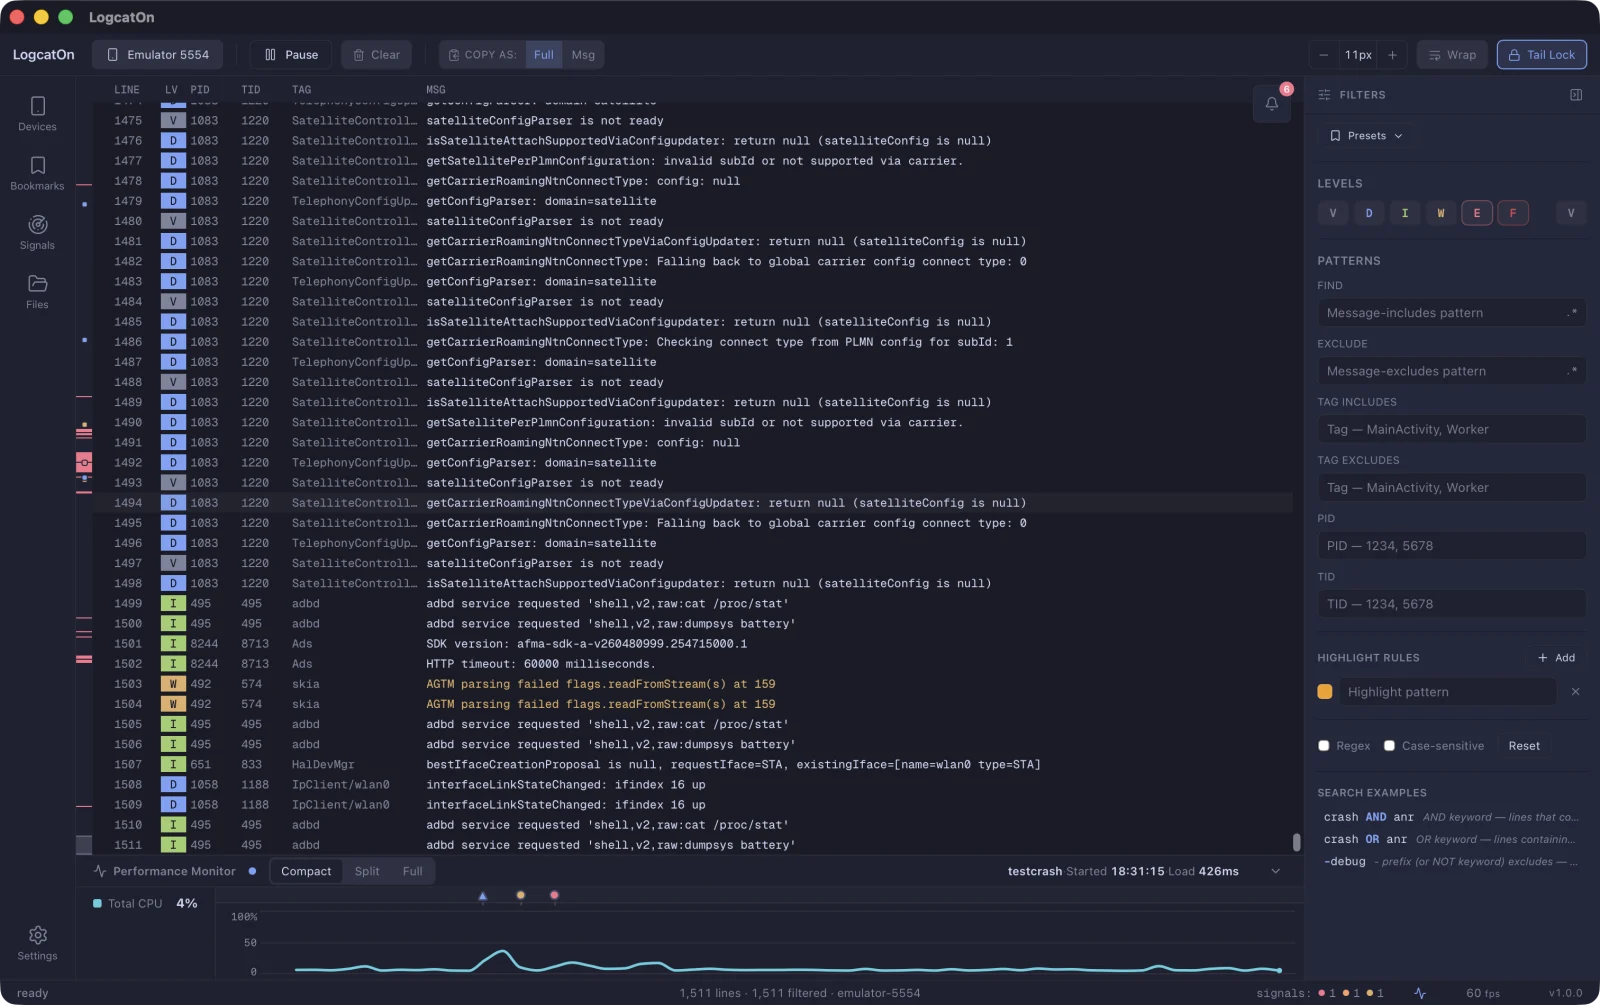Toggle the Error (E) level filter
This screenshot has width=1600, height=1005.
[x=1477, y=213]
